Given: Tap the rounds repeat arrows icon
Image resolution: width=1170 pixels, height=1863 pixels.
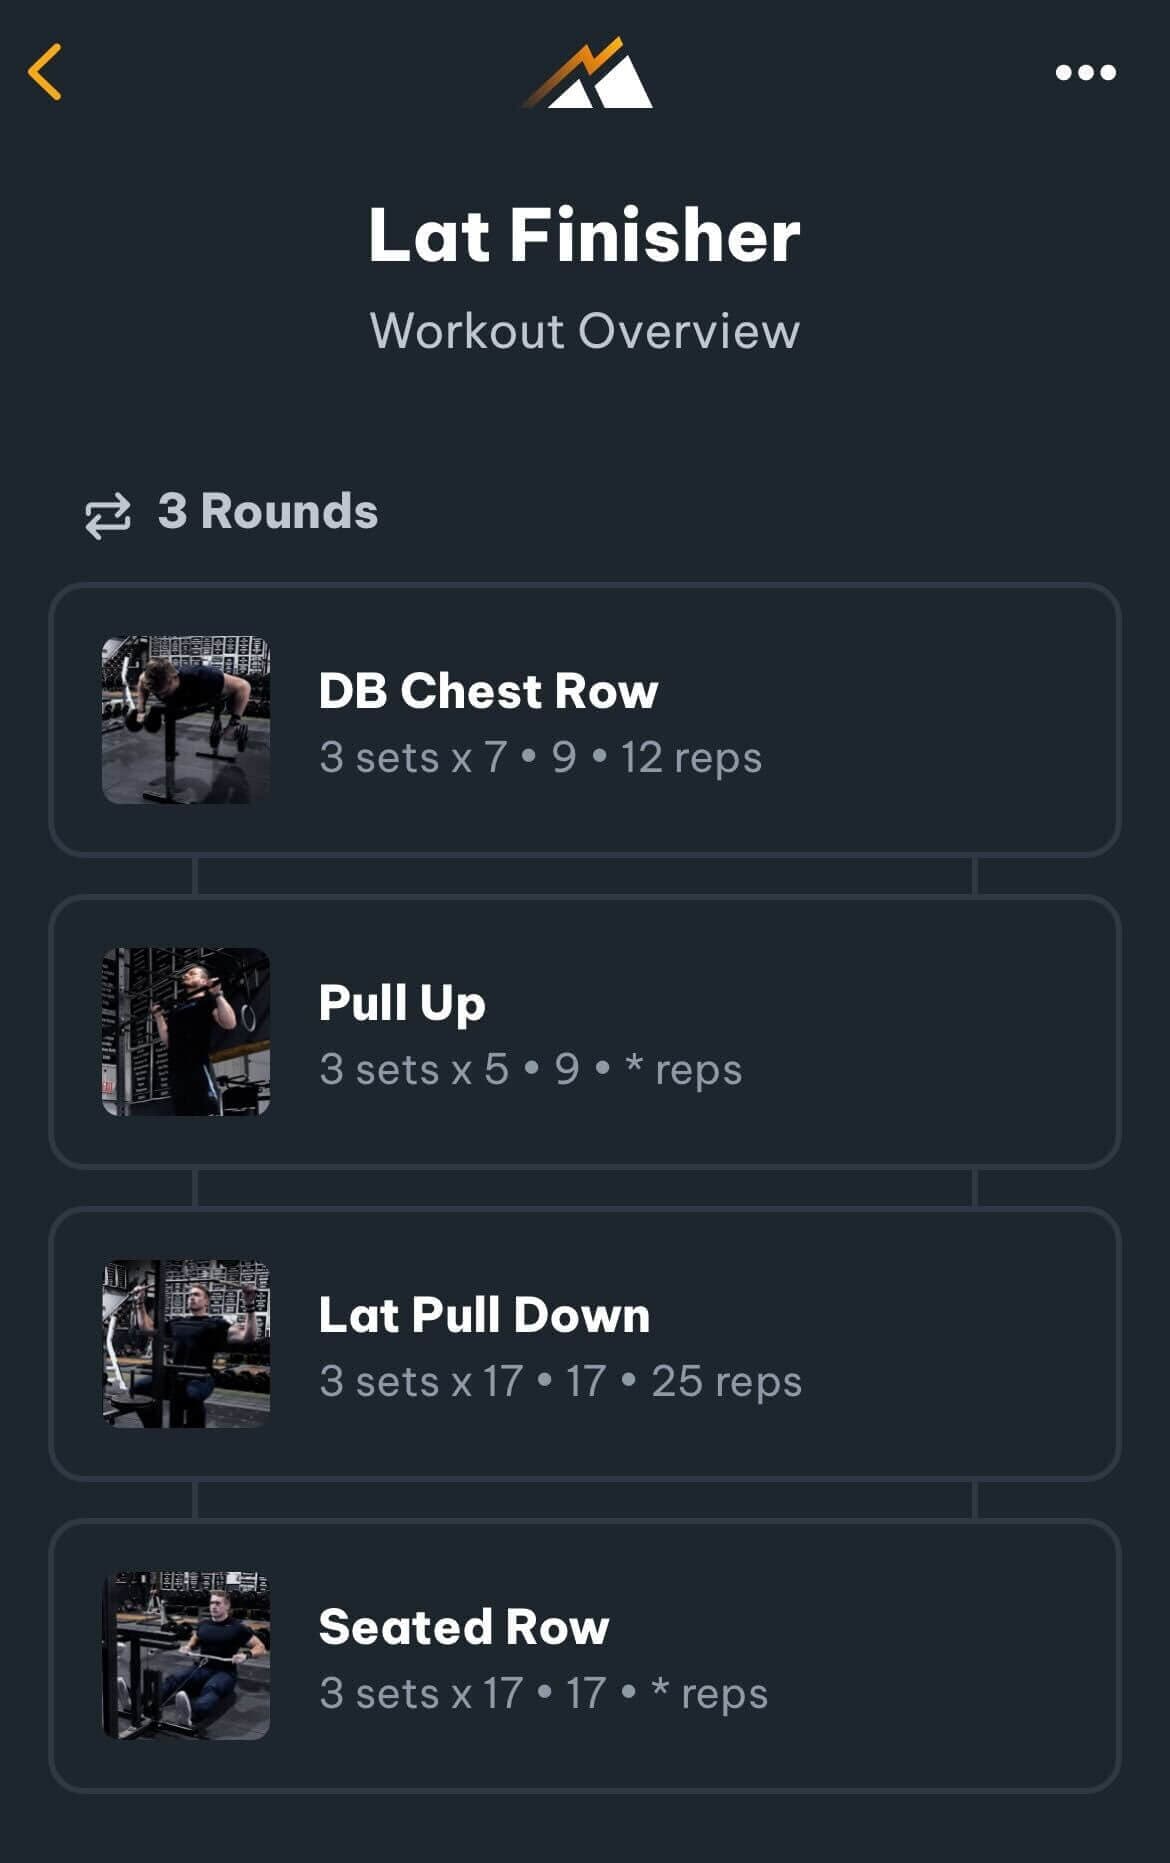Looking at the screenshot, I should pos(107,512).
